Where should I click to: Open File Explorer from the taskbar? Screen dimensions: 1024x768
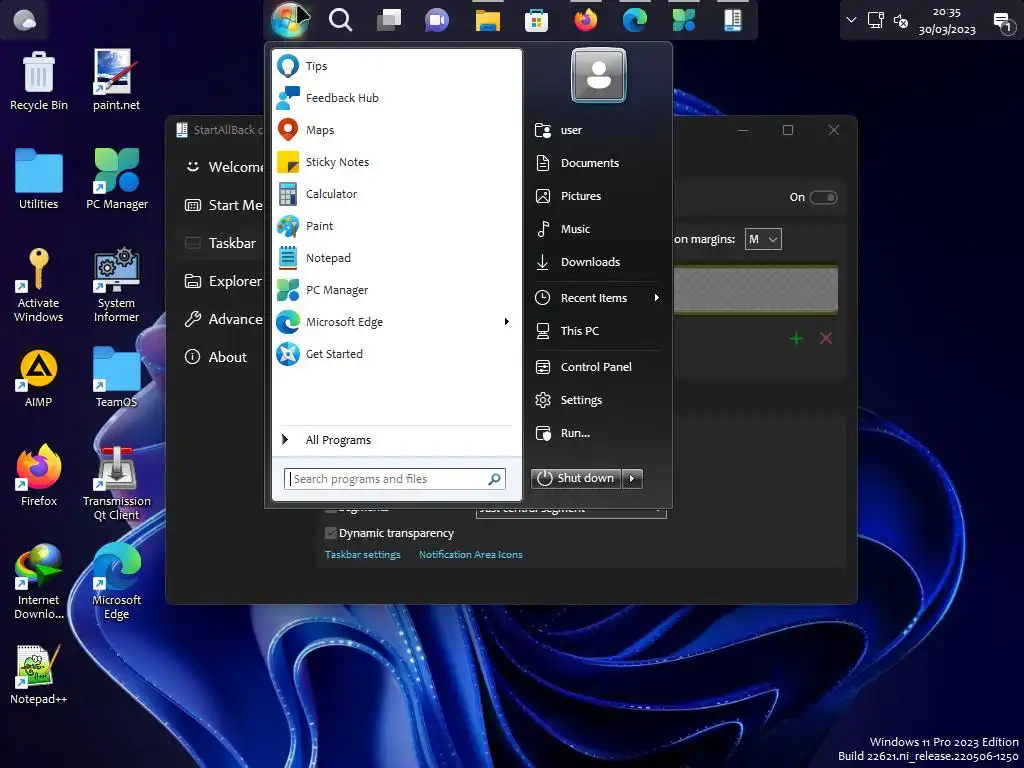pos(487,20)
